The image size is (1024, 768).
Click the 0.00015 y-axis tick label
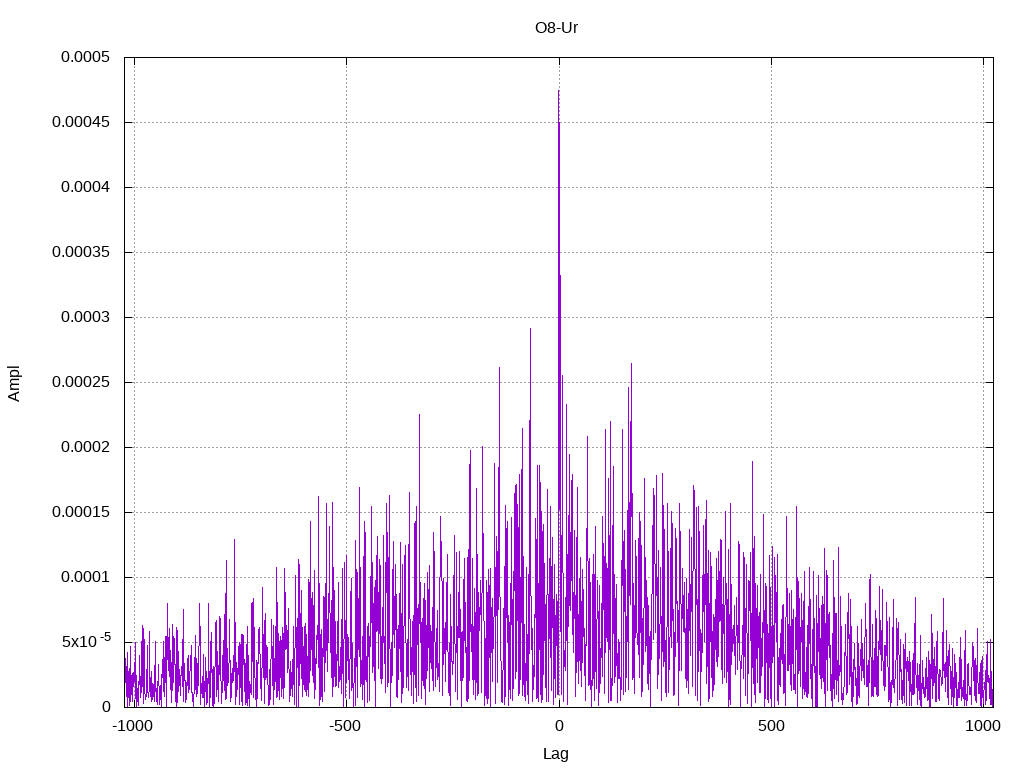[x=81, y=512]
